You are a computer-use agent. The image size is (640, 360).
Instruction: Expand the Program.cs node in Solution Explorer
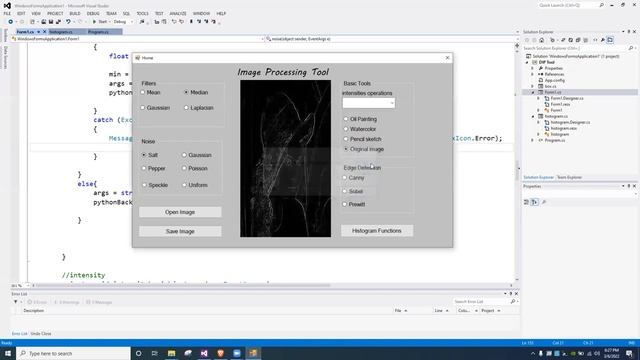(x=533, y=140)
